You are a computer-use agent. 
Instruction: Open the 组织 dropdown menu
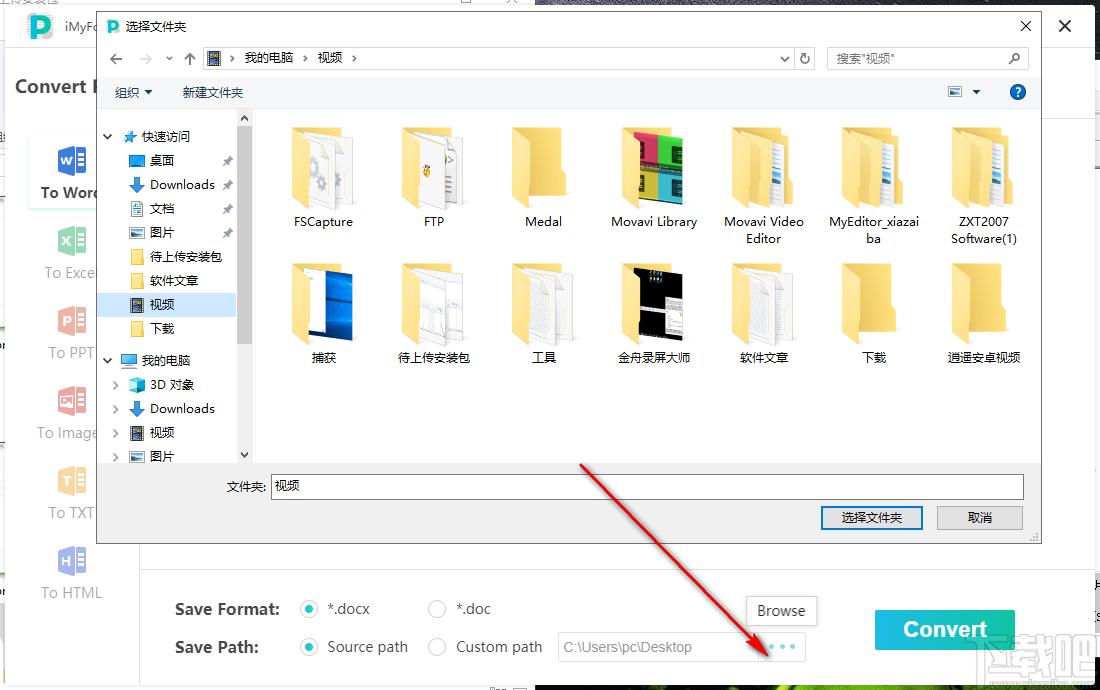[133, 93]
